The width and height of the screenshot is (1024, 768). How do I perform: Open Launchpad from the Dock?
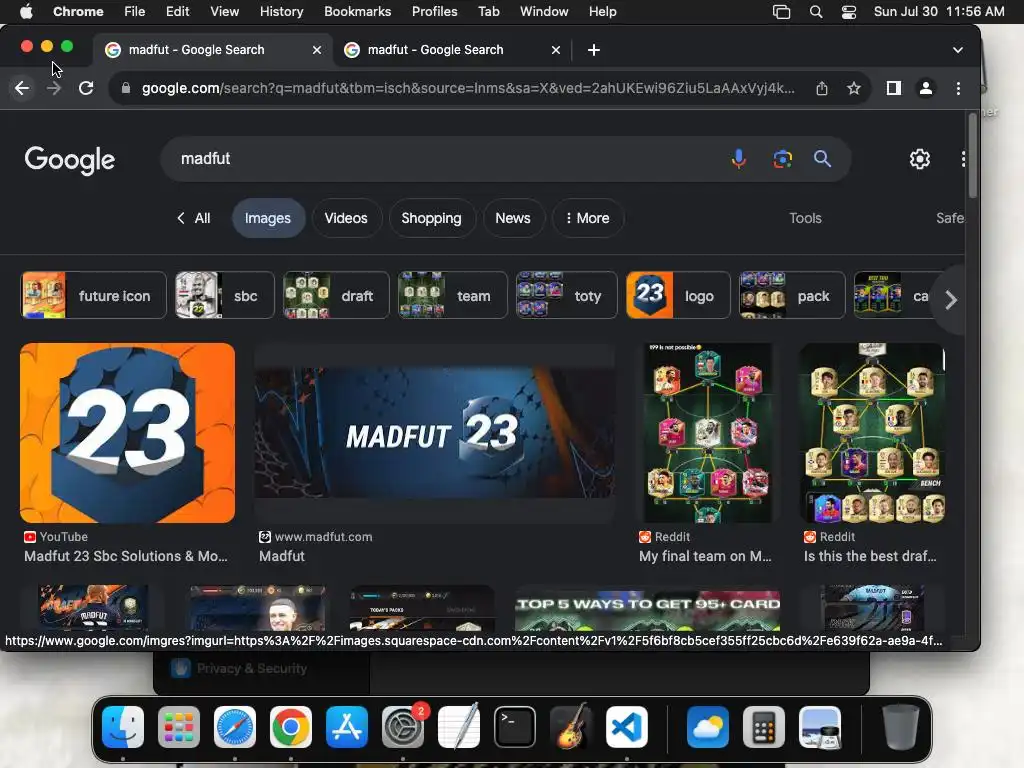[x=179, y=727]
